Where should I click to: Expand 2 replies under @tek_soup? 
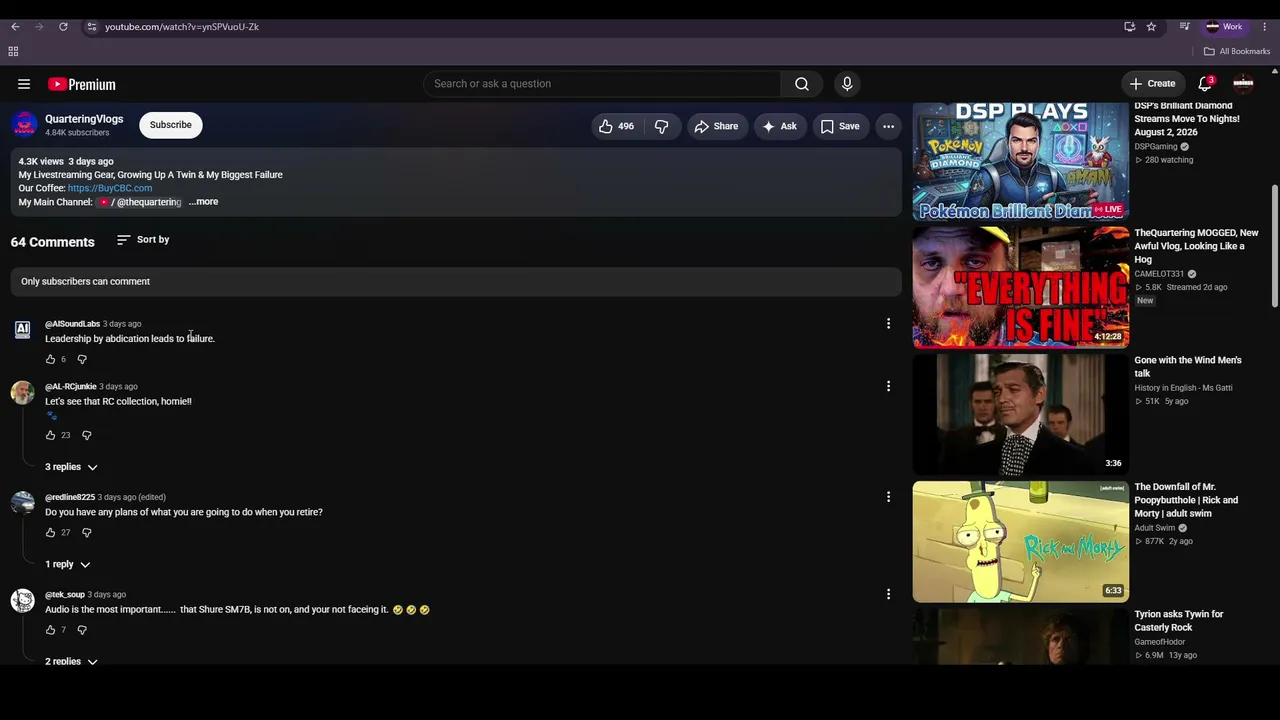71,661
